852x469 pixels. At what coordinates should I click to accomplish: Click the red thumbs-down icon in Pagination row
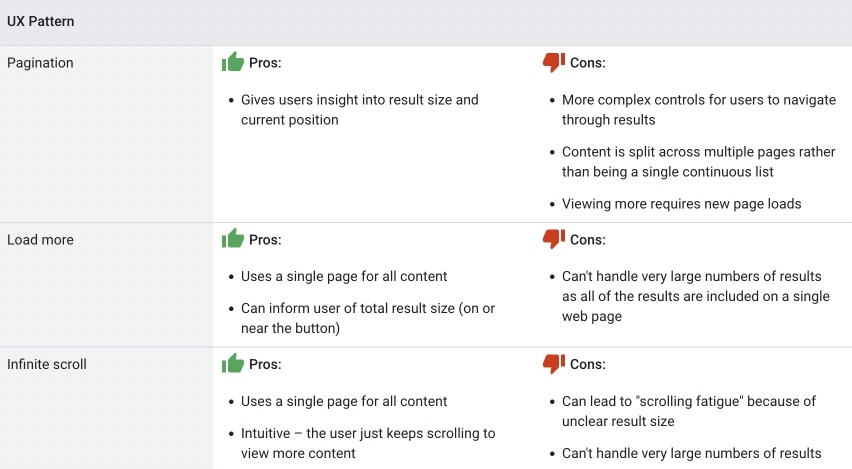(x=553, y=62)
